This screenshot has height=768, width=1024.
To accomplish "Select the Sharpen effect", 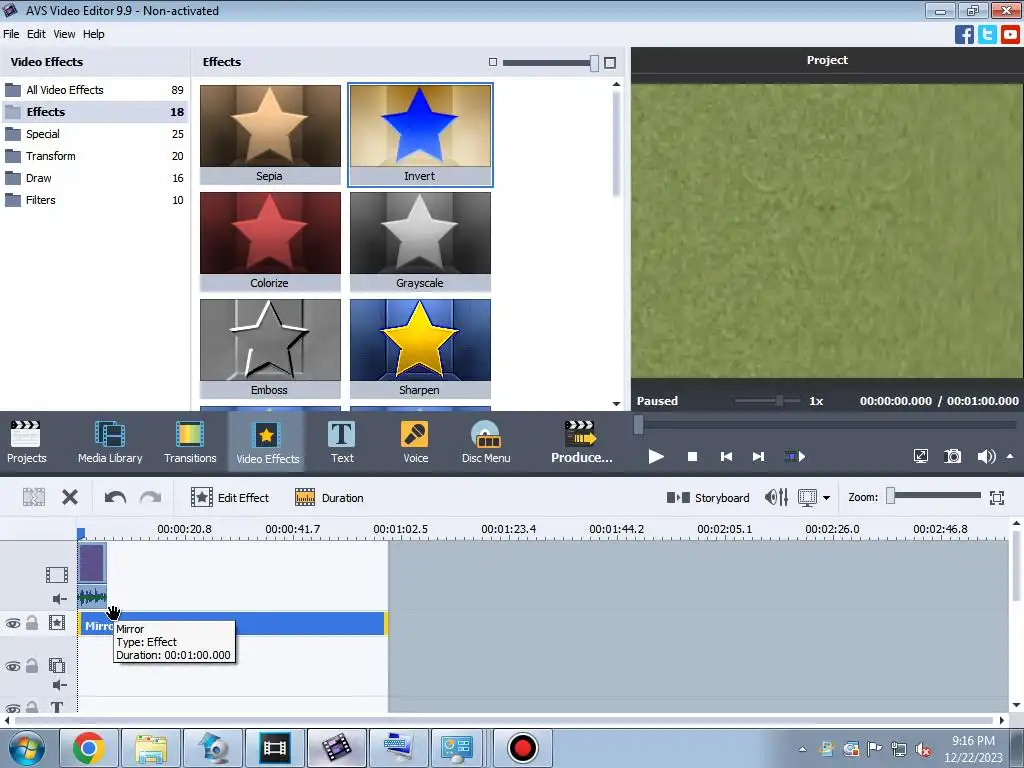I will click(420, 349).
